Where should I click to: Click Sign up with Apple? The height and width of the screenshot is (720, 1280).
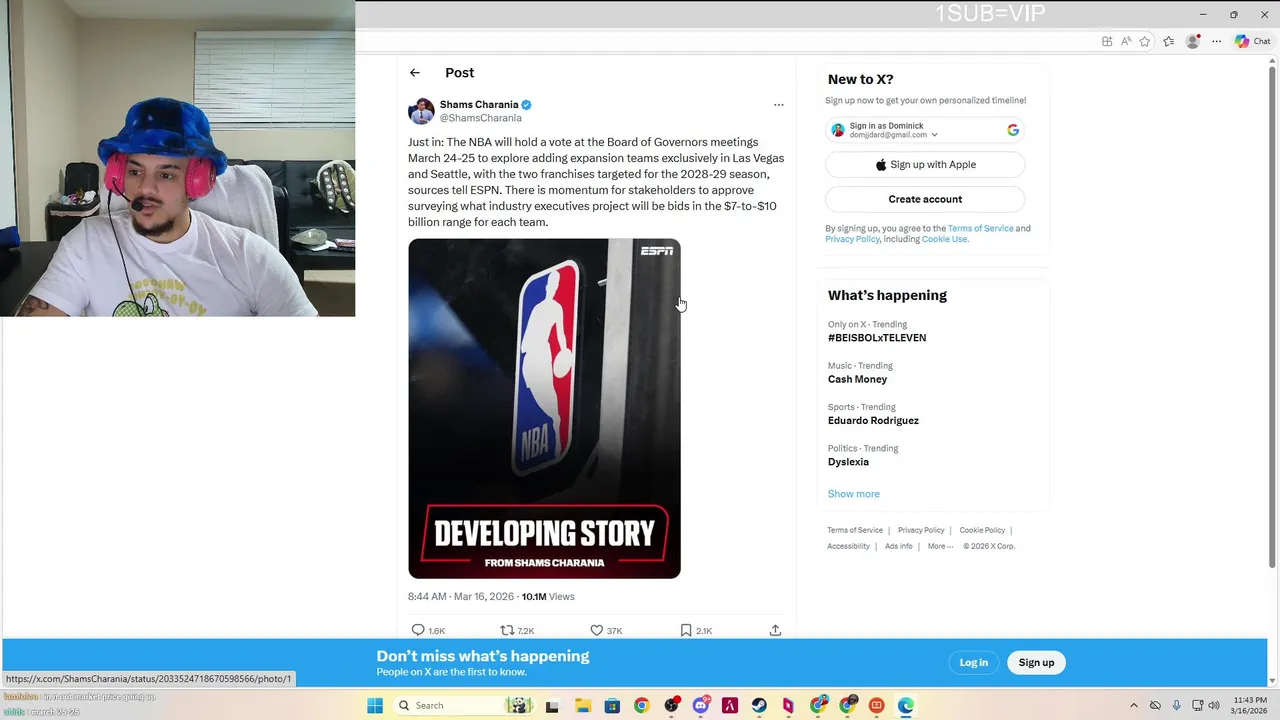coord(925,165)
